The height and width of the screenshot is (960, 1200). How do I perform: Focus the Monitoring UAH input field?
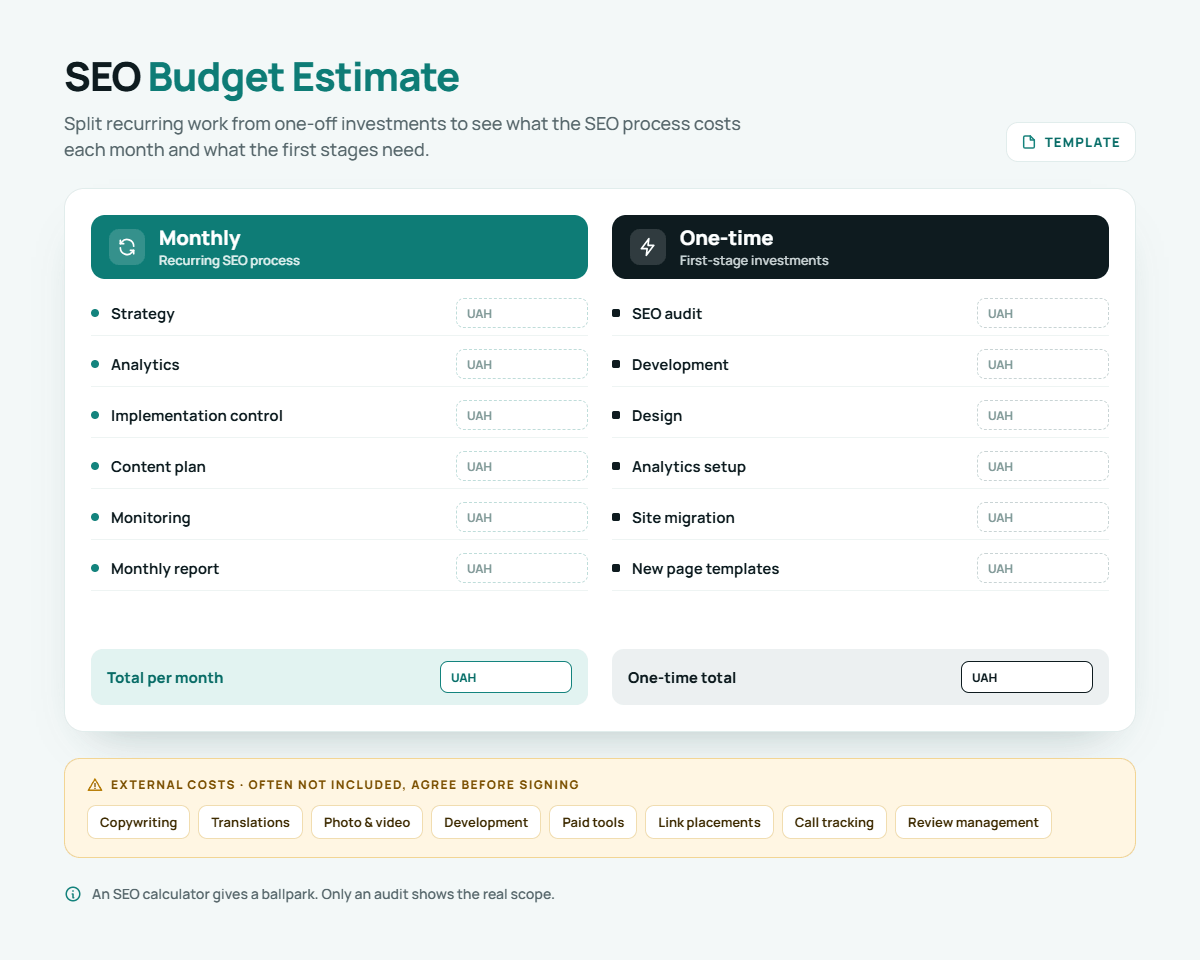pyautogui.click(x=522, y=517)
